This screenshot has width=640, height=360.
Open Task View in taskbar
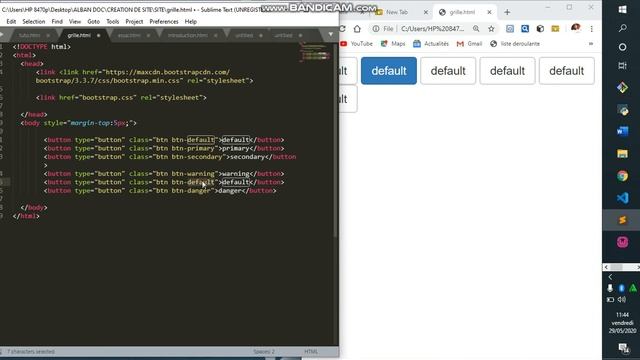[622, 65]
